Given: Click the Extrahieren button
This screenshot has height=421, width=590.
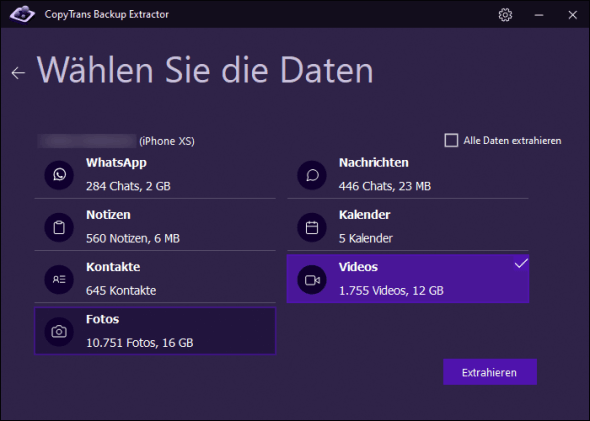Looking at the screenshot, I should [490, 372].
